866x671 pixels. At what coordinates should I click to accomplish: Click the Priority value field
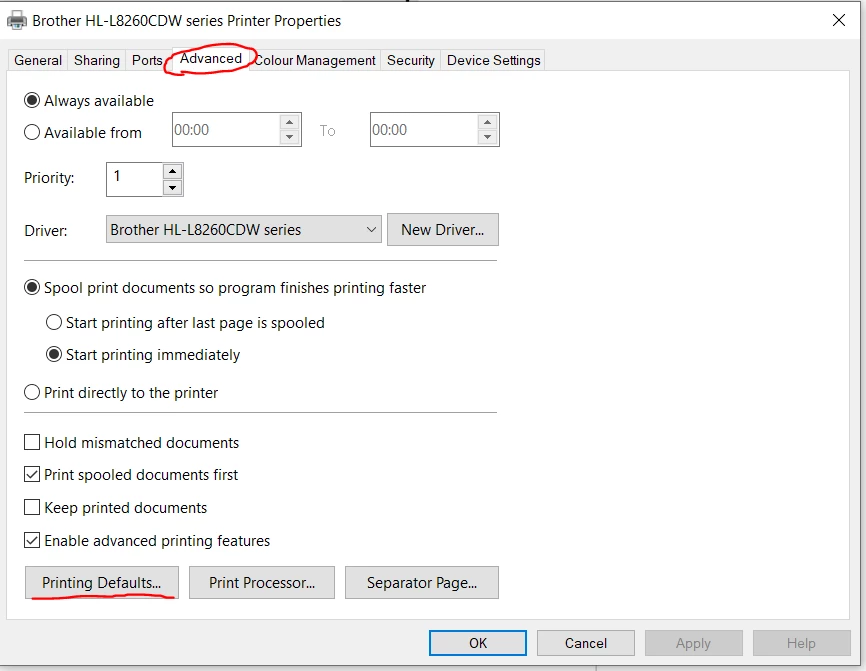(134, 179)
